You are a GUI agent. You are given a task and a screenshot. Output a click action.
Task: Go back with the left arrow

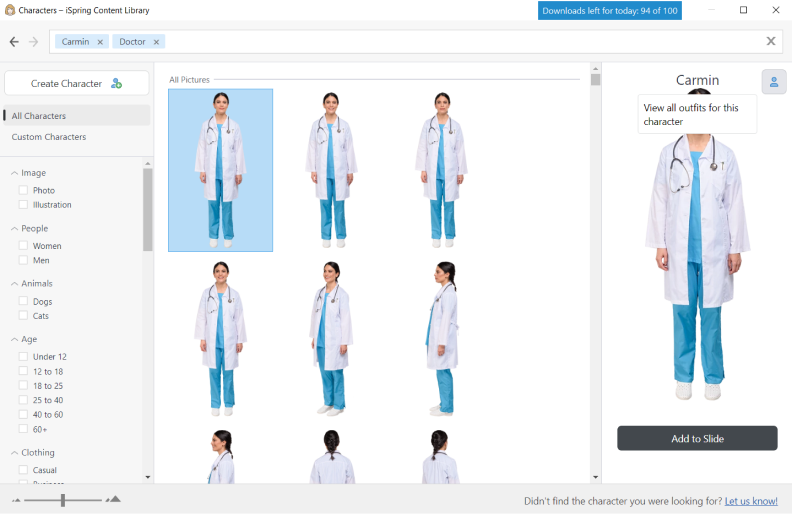pos(14,42)
